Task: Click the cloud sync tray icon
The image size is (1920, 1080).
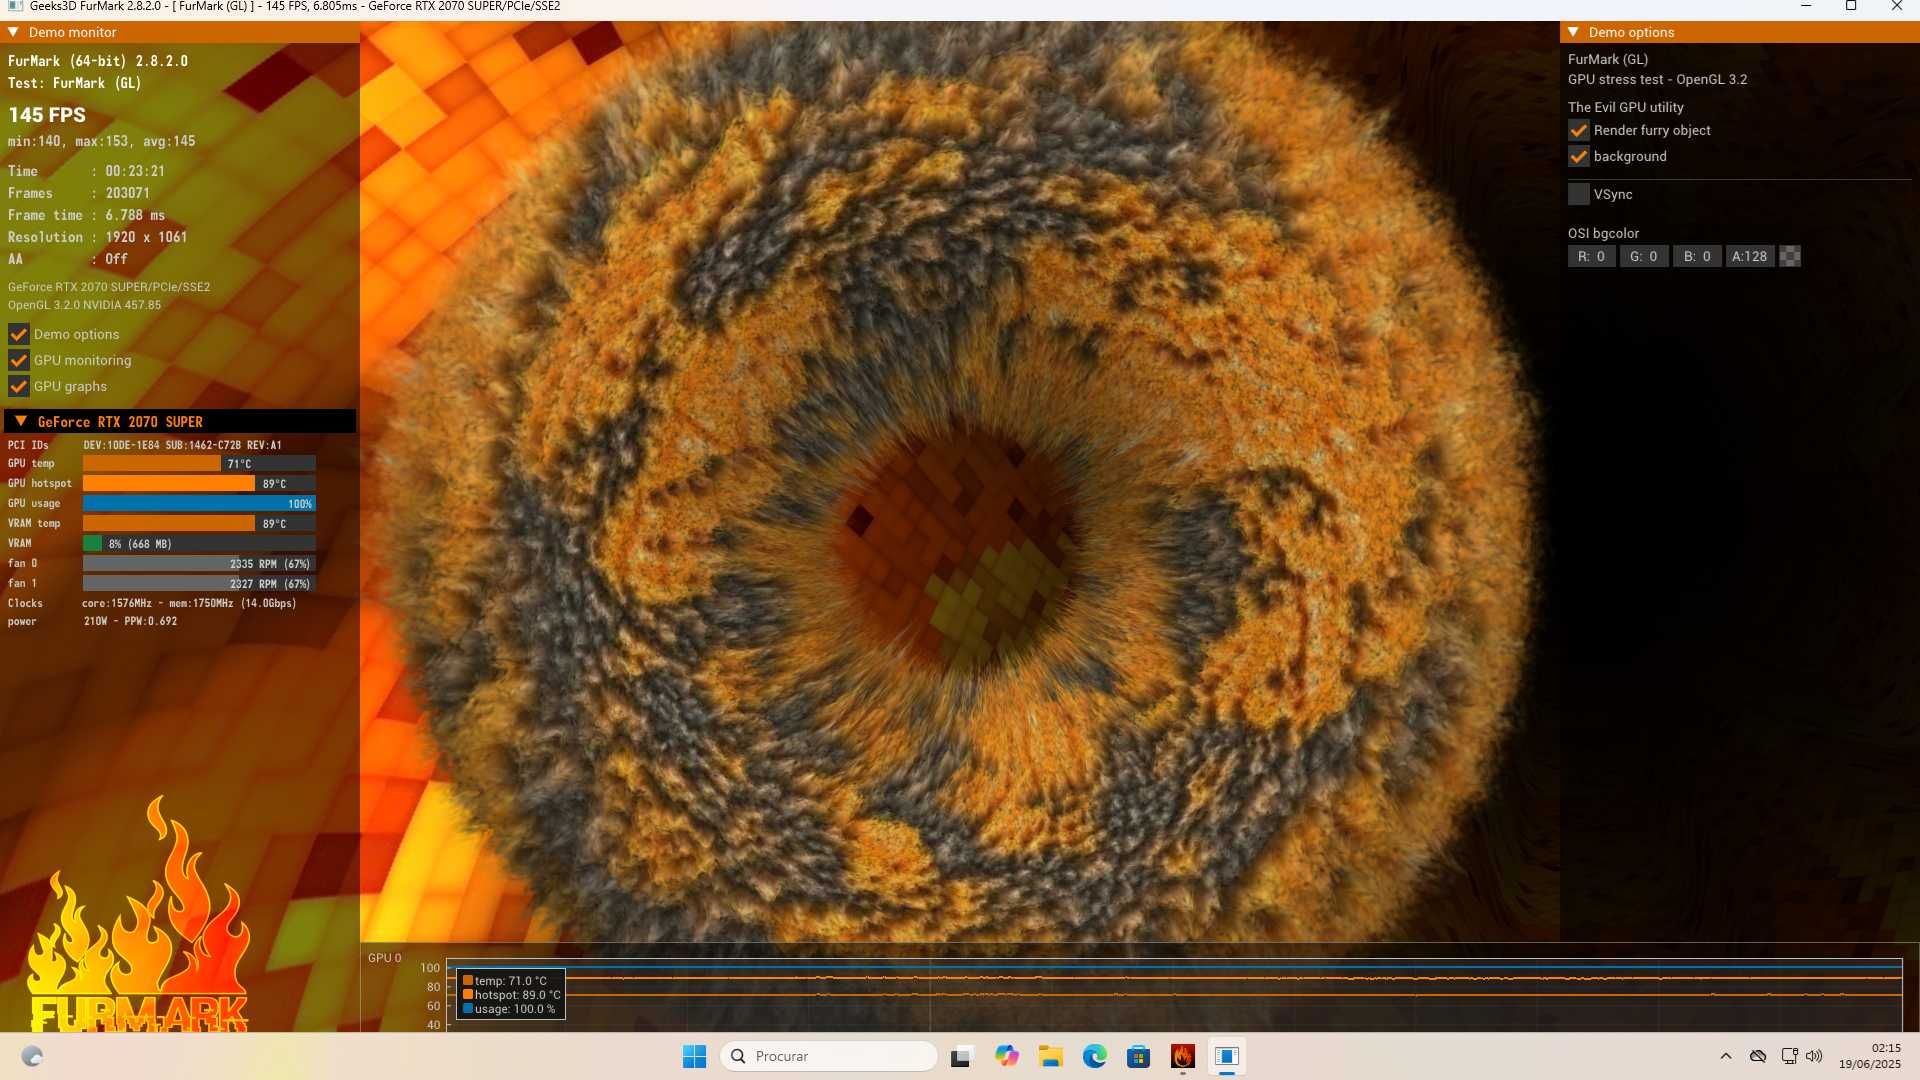Action: [1758, 1056]
